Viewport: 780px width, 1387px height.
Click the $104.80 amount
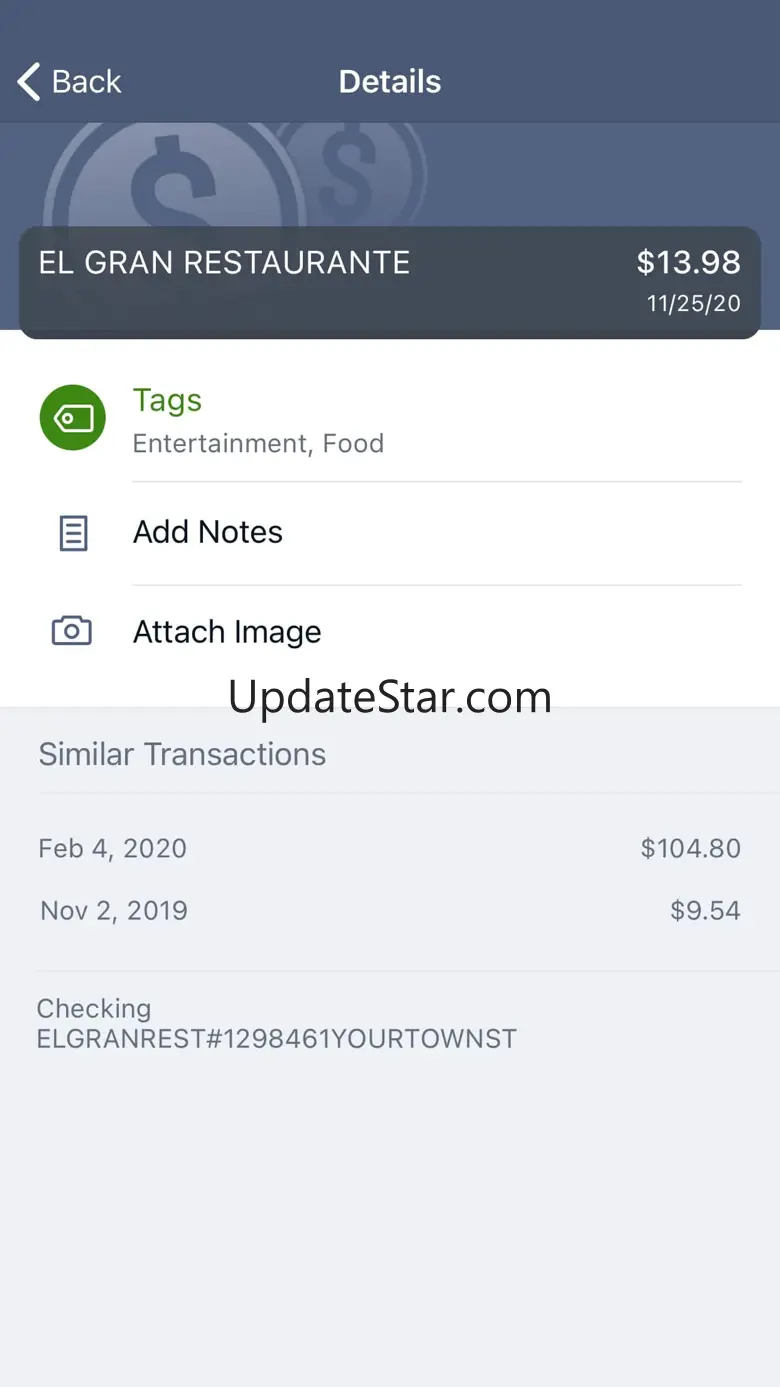[x=690, y=848]
